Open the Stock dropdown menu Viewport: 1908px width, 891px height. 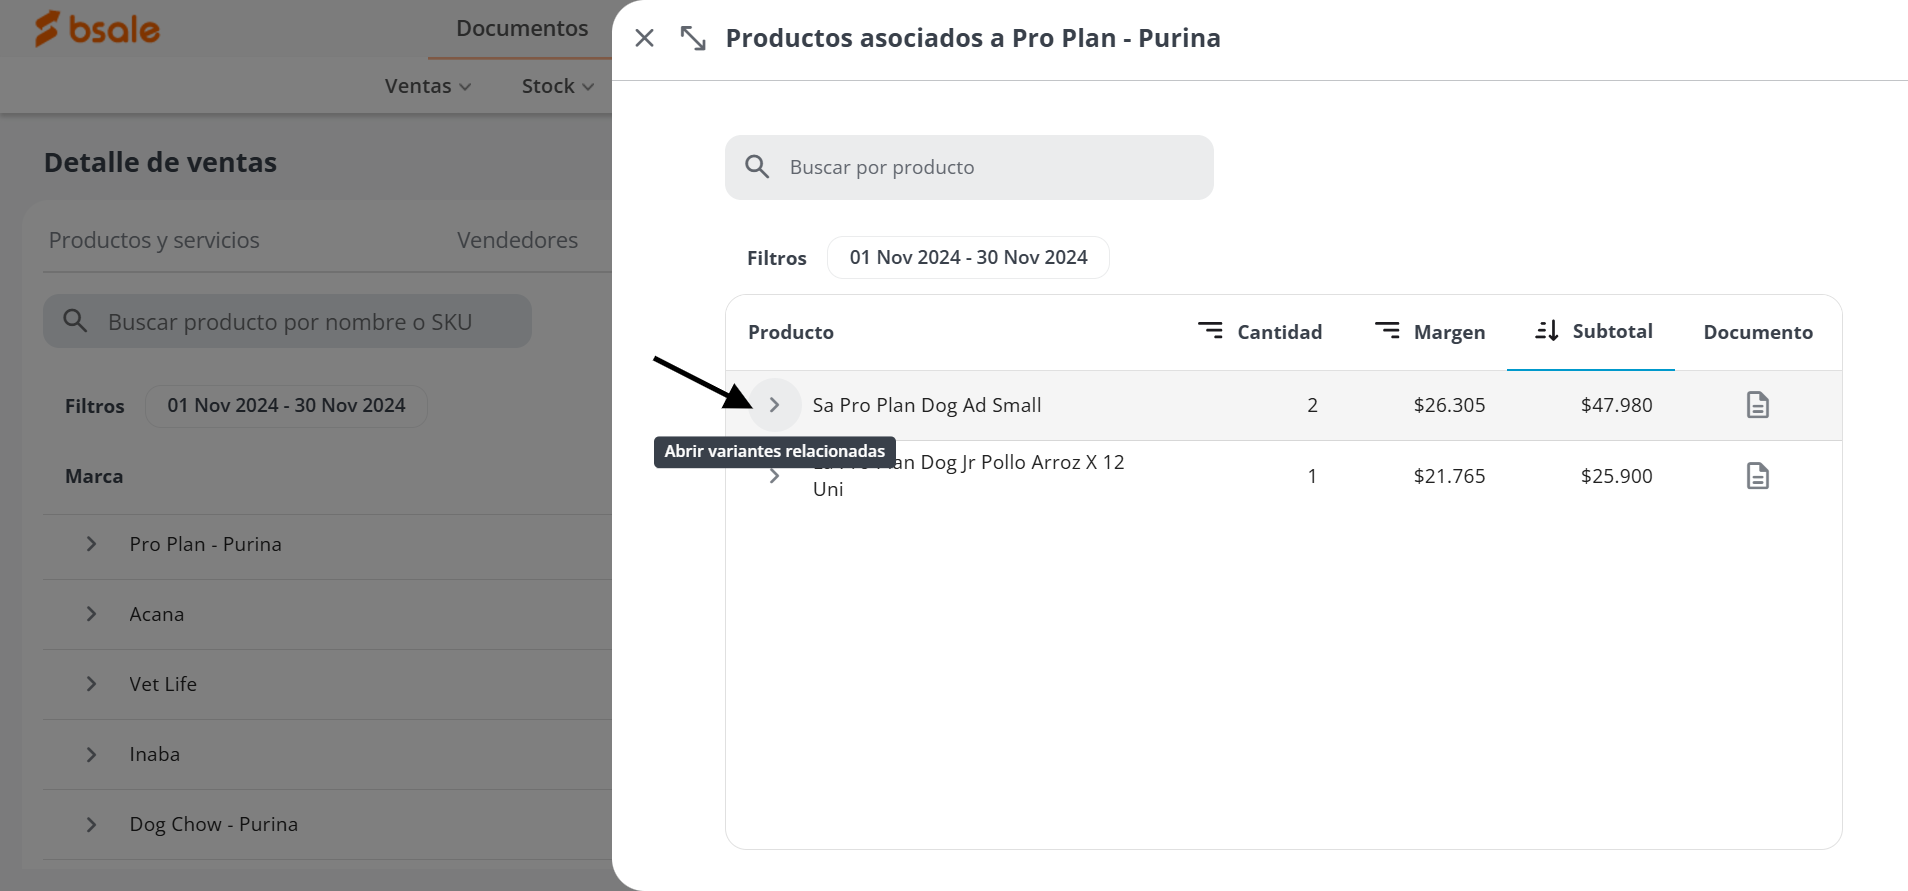pyautogui.click(x=558, y=86)
